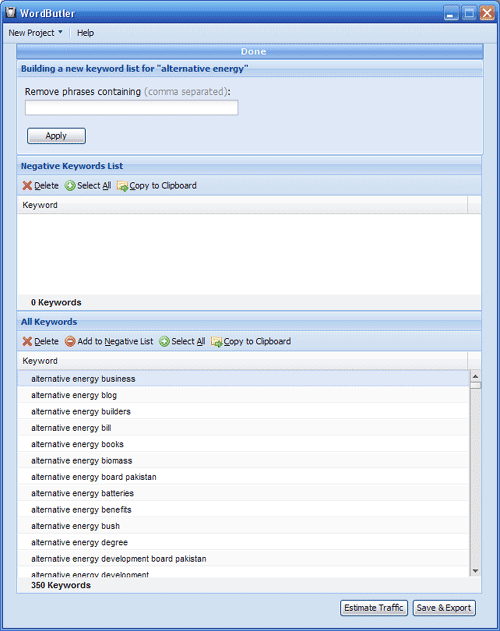Select keyword "alternative energy development board pakistan"

coord(243,559)
